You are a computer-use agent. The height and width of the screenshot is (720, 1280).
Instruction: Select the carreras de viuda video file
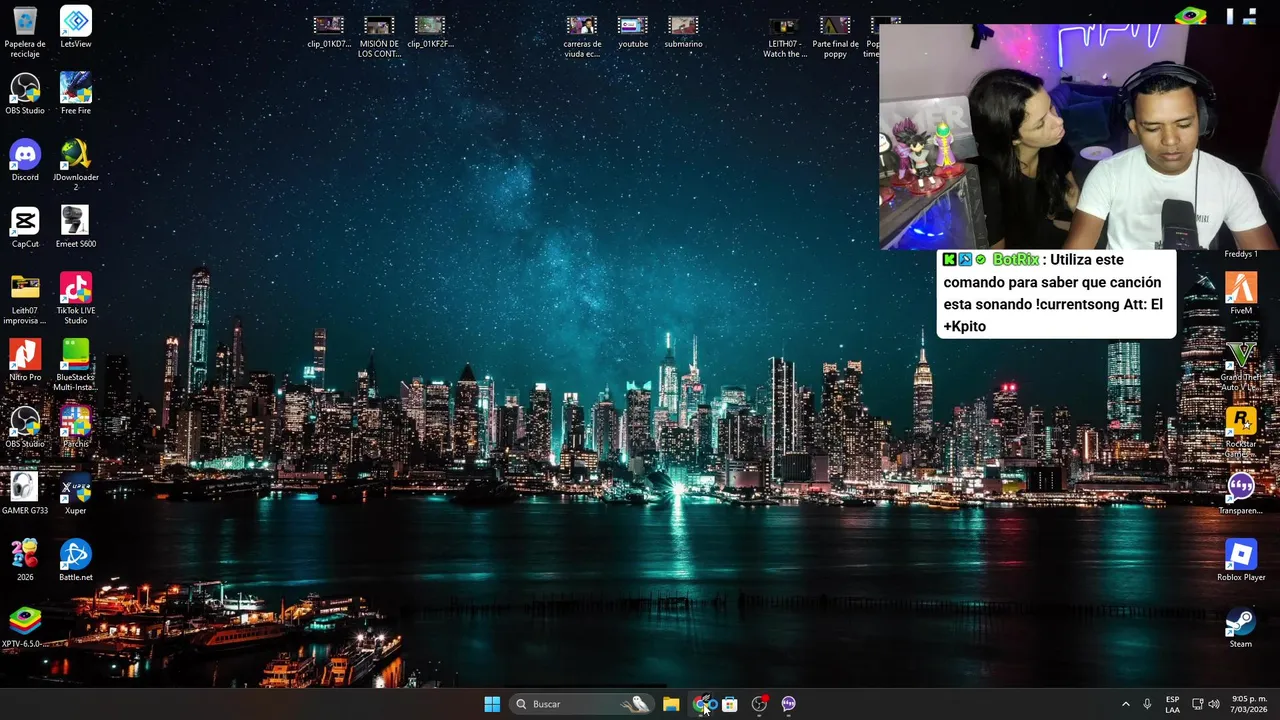coord(582,36)
